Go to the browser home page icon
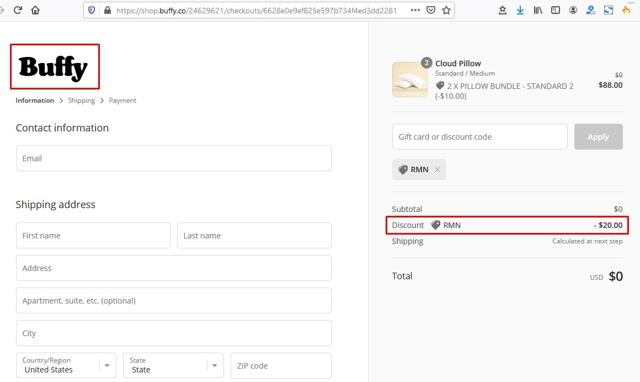 click(x=36, y=10)
